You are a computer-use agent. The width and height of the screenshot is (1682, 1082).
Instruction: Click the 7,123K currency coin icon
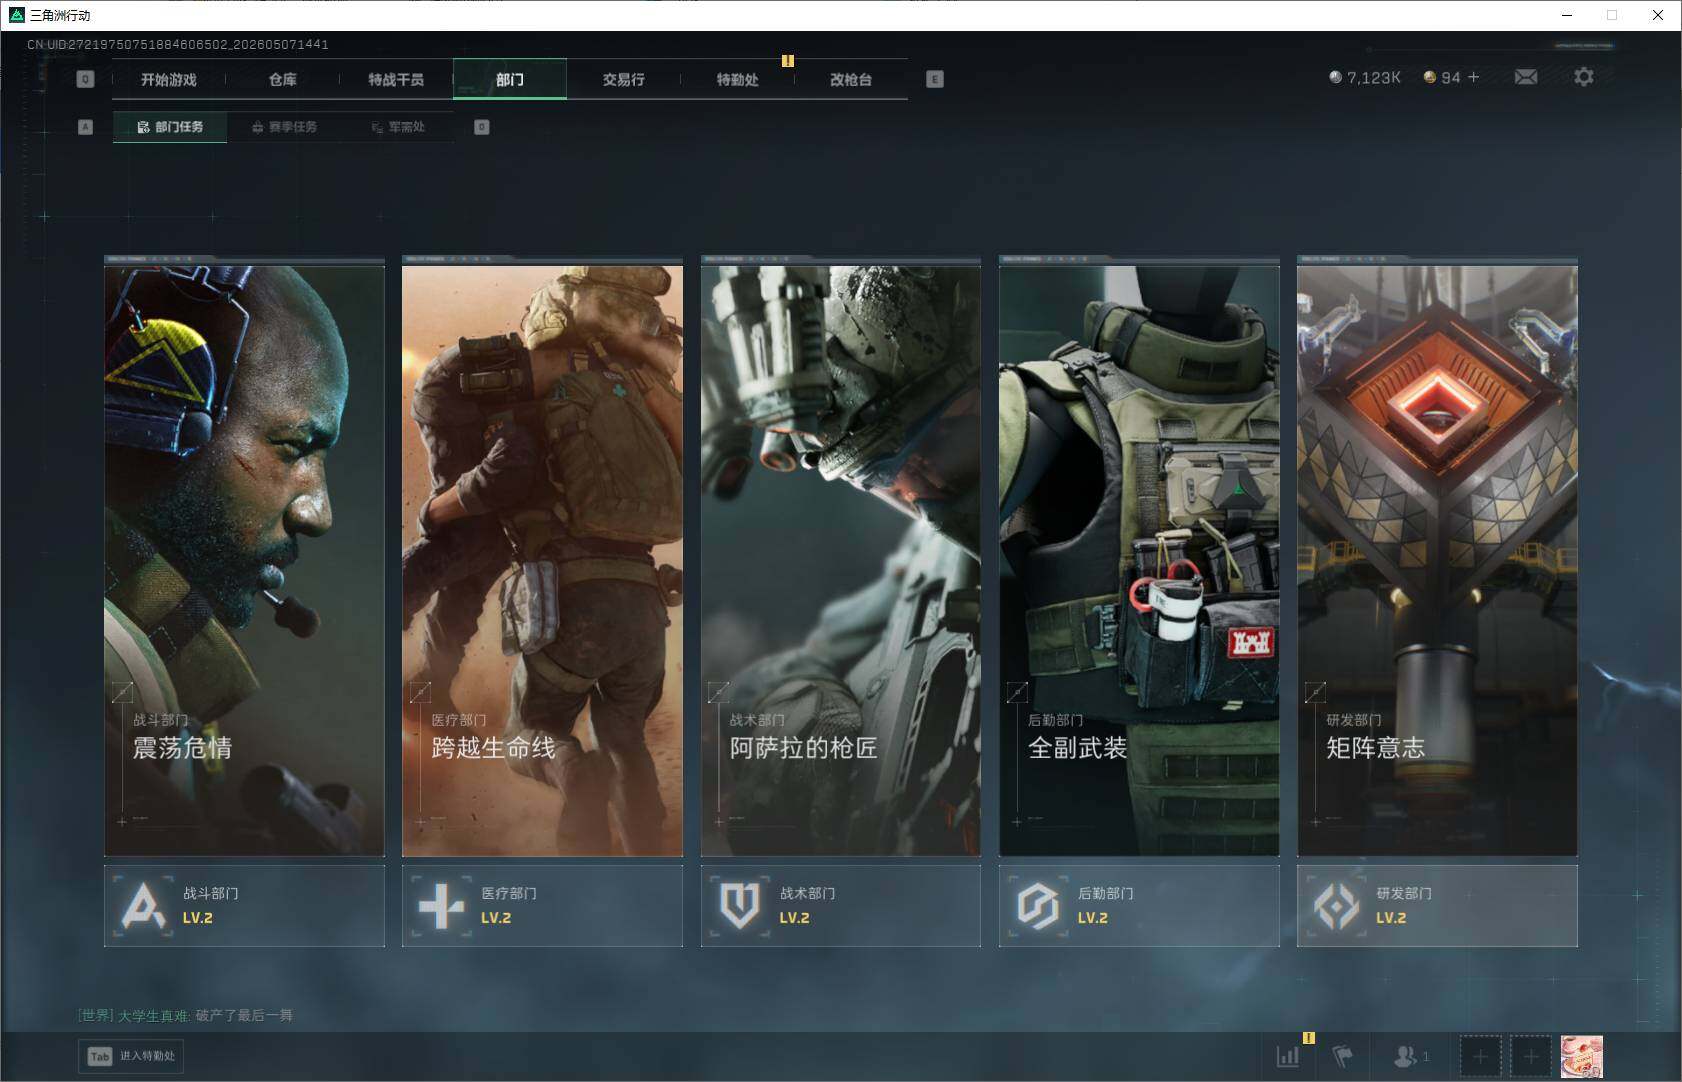(1335, 77)
